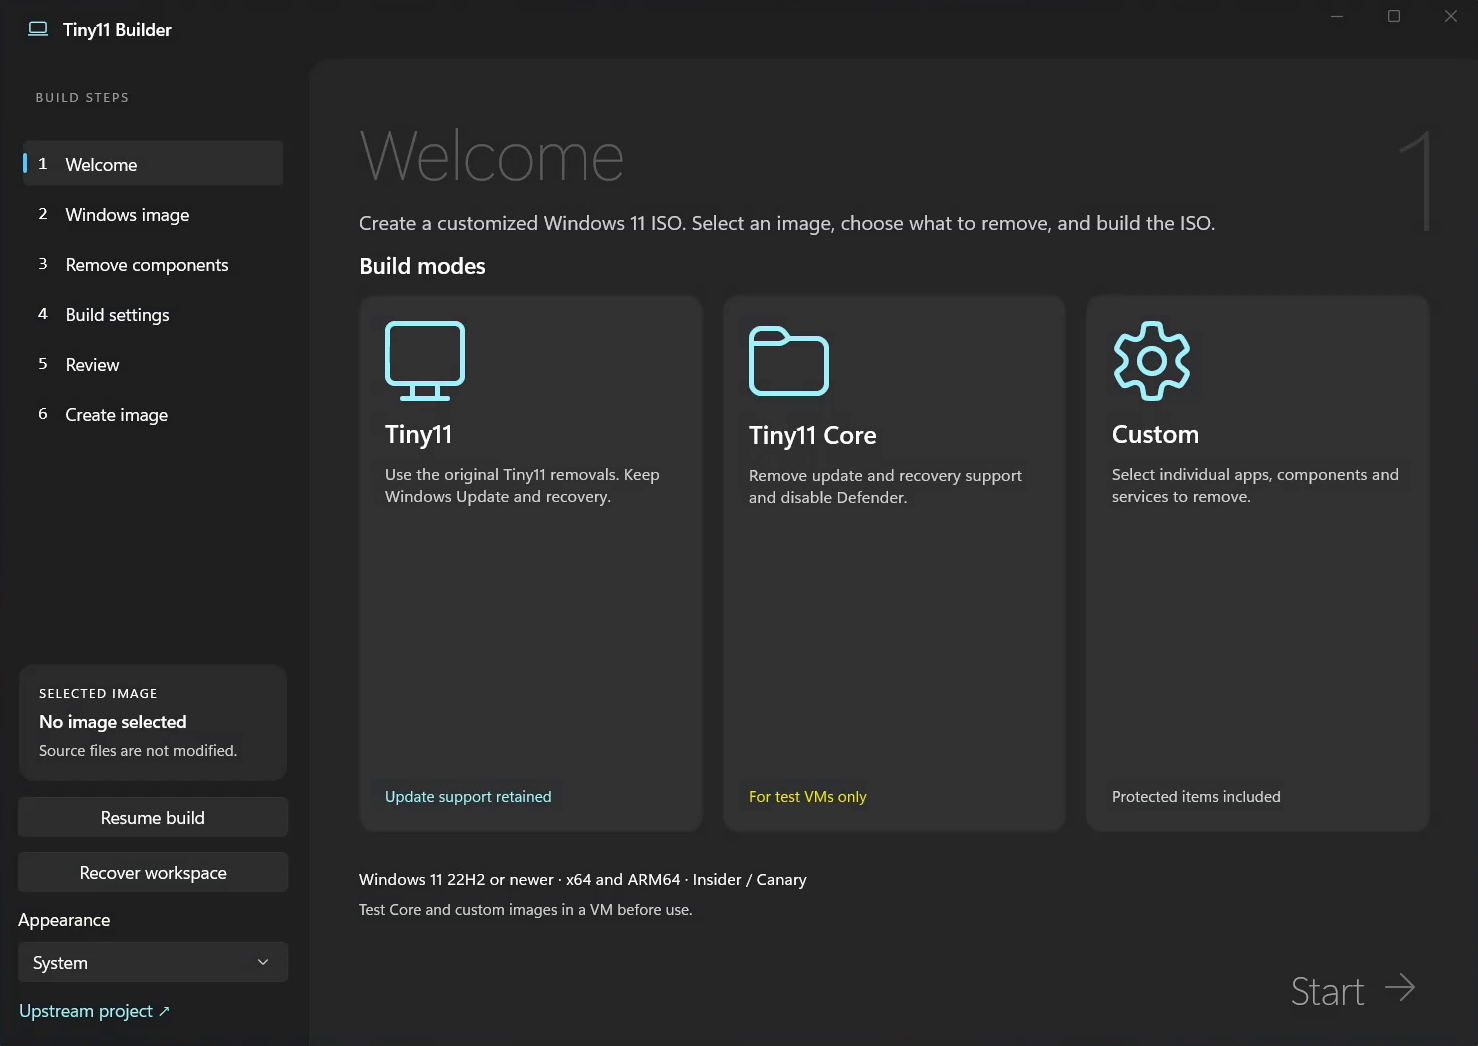Click 'Source files are not modified.' text
This screenshot has width=1478, height=1046.
[x=138, y=750]
